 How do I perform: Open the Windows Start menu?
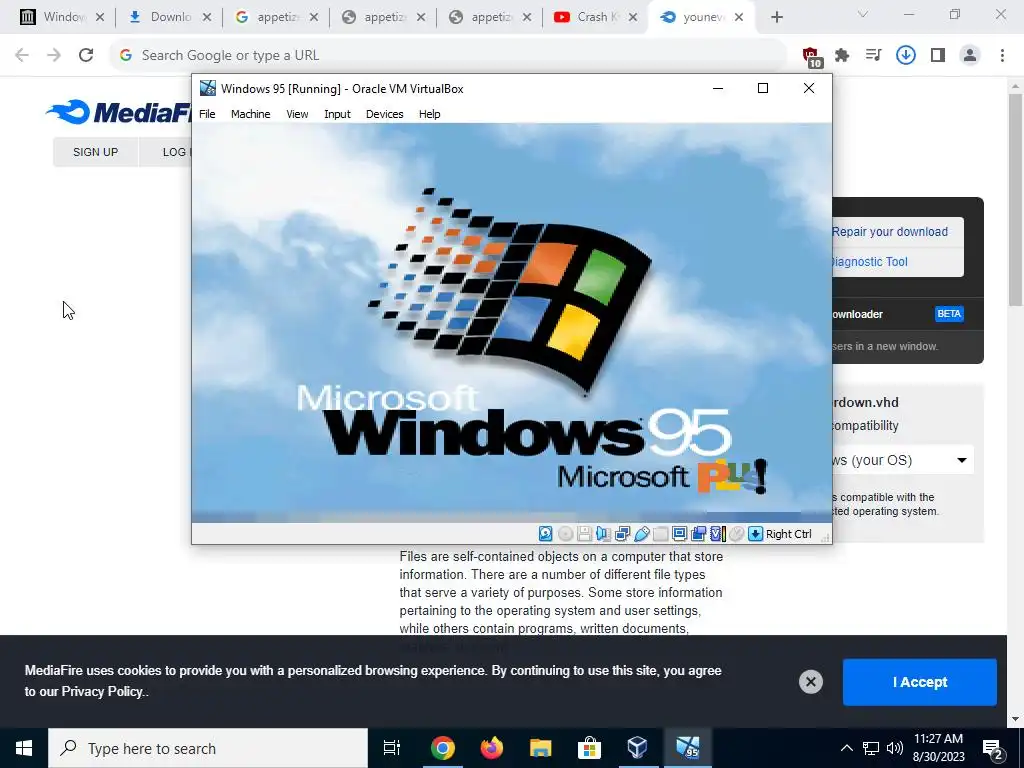tap(24, 748)
